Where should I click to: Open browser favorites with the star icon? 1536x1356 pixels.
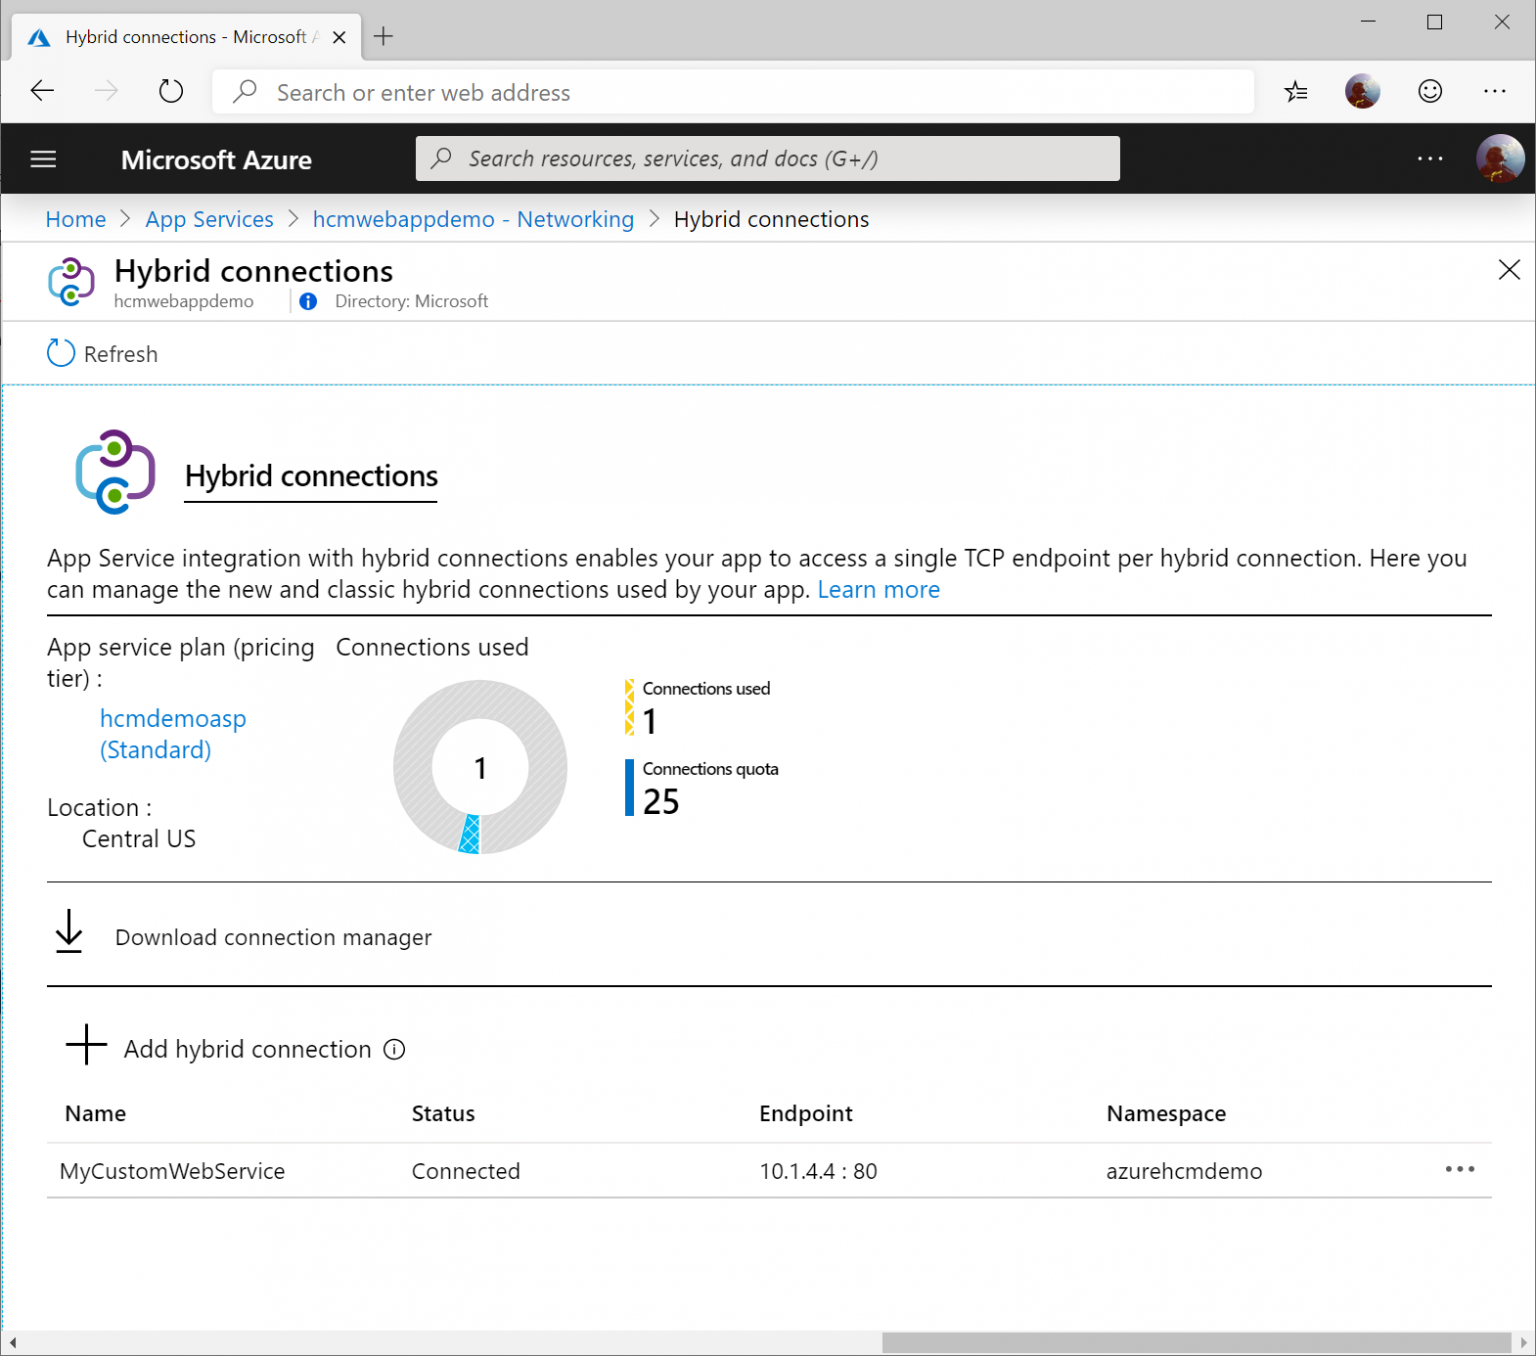1296,91
